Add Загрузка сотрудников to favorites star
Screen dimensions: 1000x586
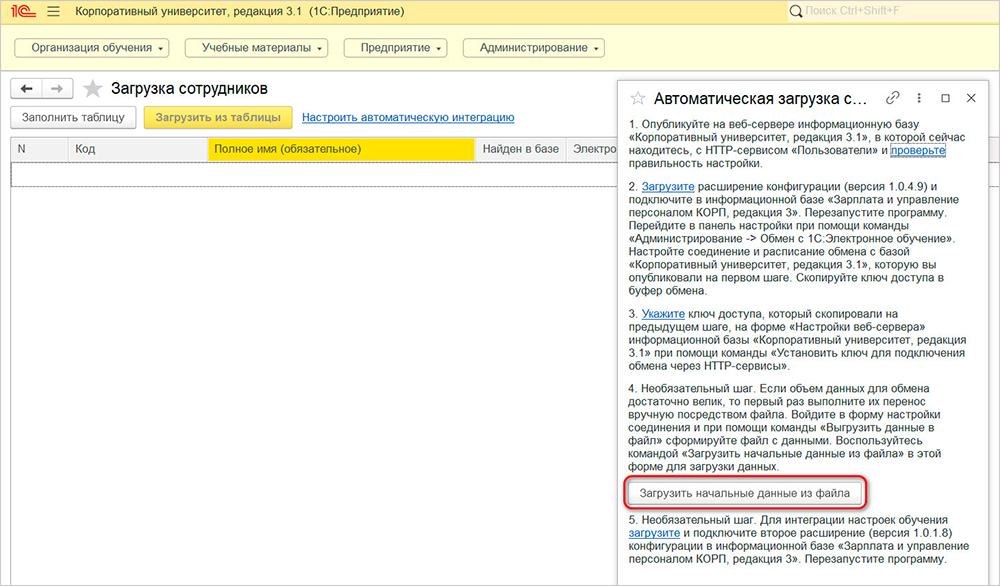tap(93, 89)
